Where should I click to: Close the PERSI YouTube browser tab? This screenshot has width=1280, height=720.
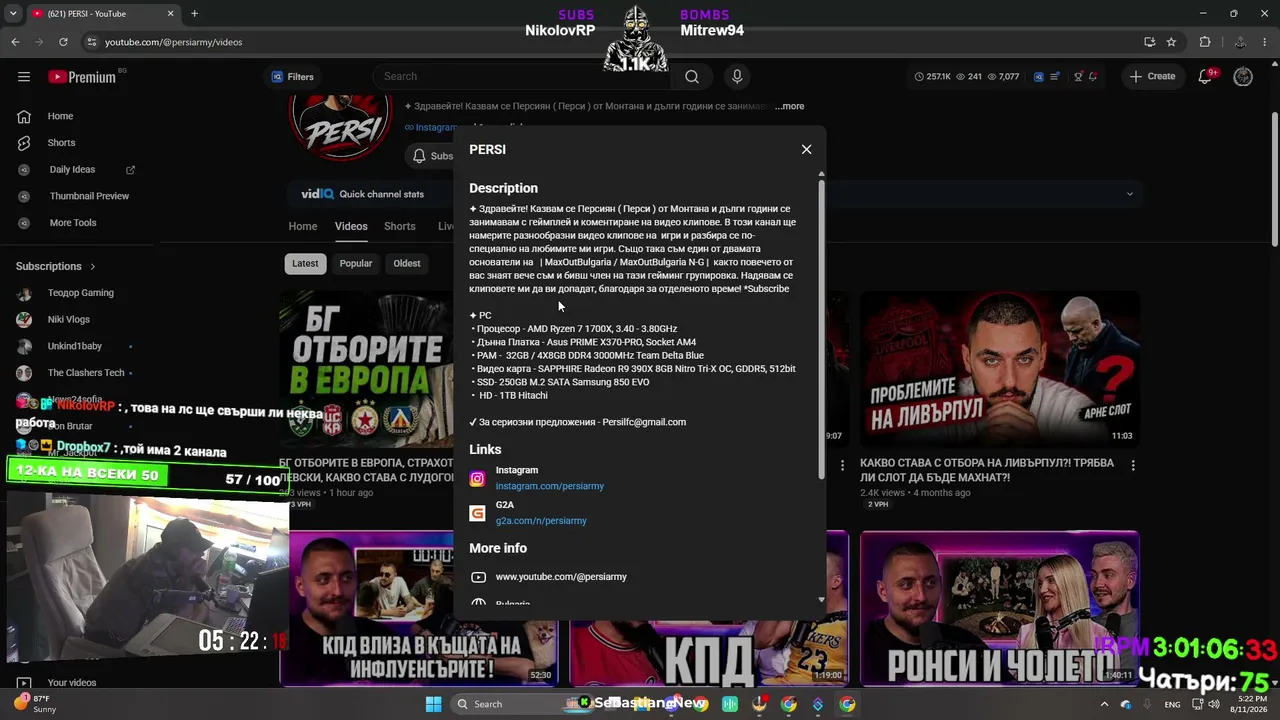(x=170, y=14)
